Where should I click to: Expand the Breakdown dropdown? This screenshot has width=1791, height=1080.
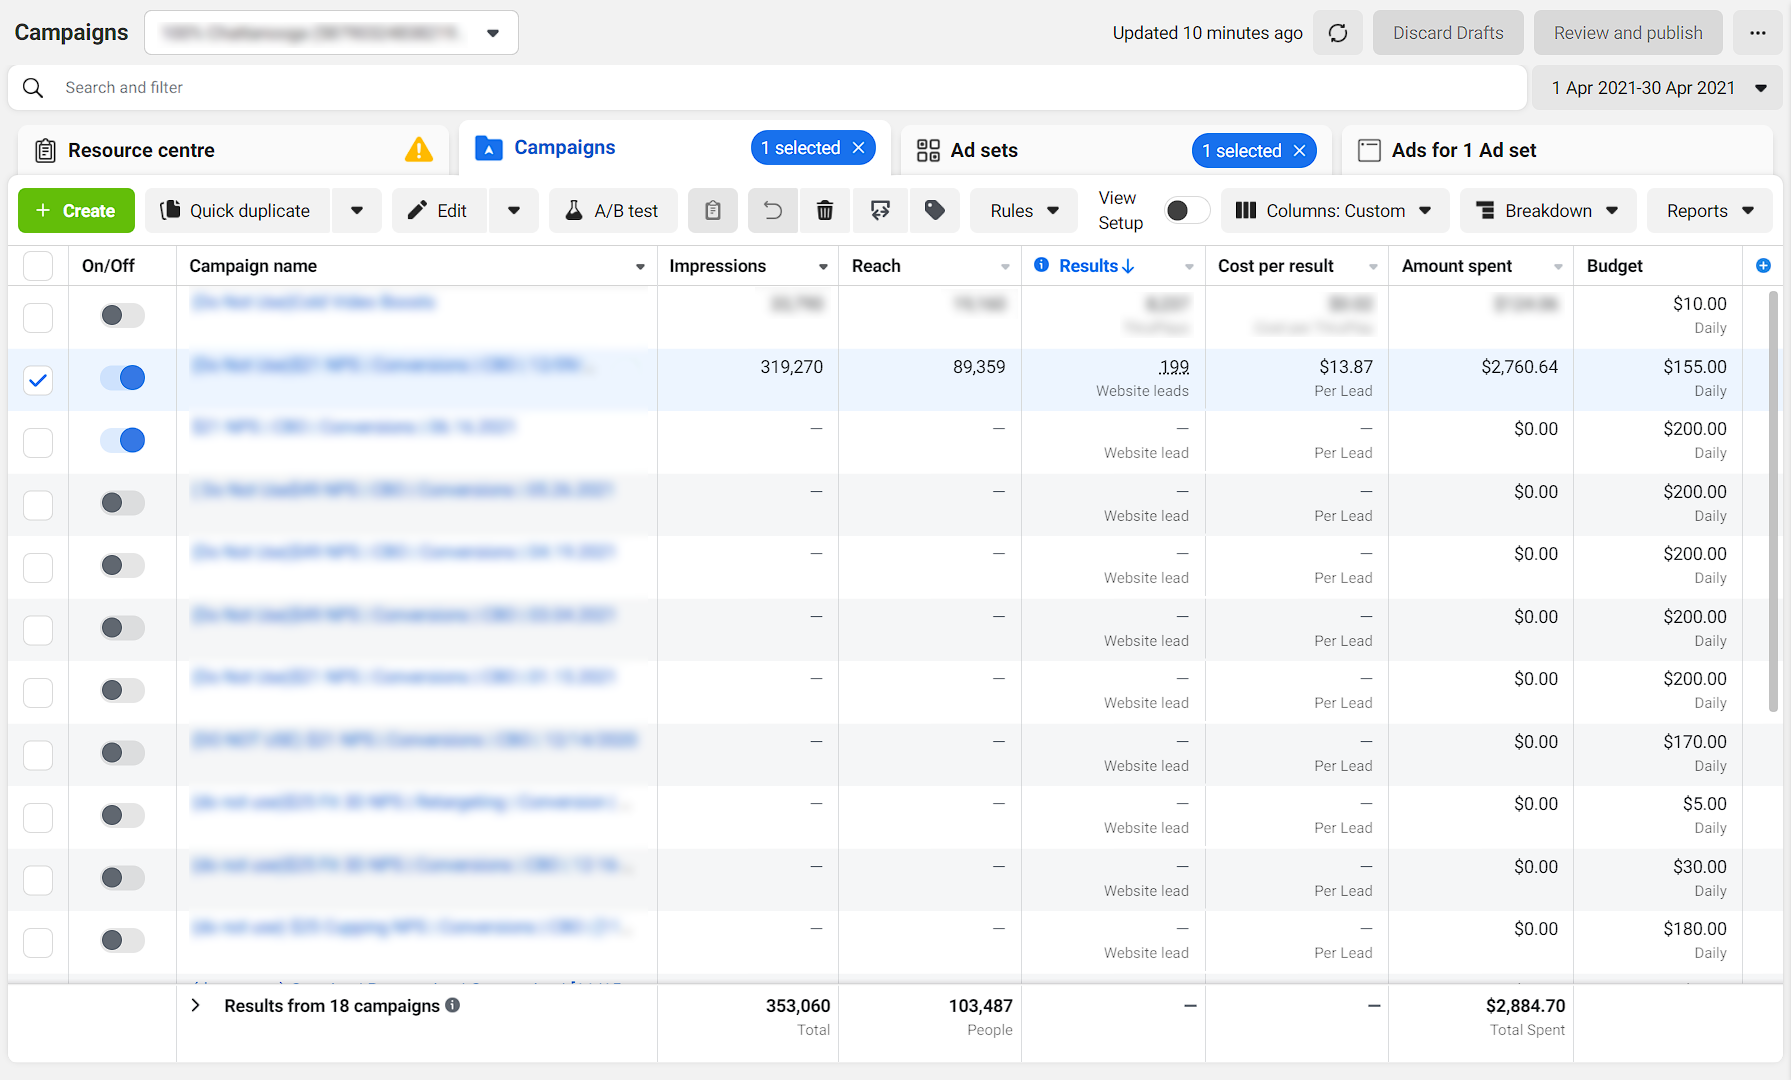pyautogui.click(x=1546, y=210)
